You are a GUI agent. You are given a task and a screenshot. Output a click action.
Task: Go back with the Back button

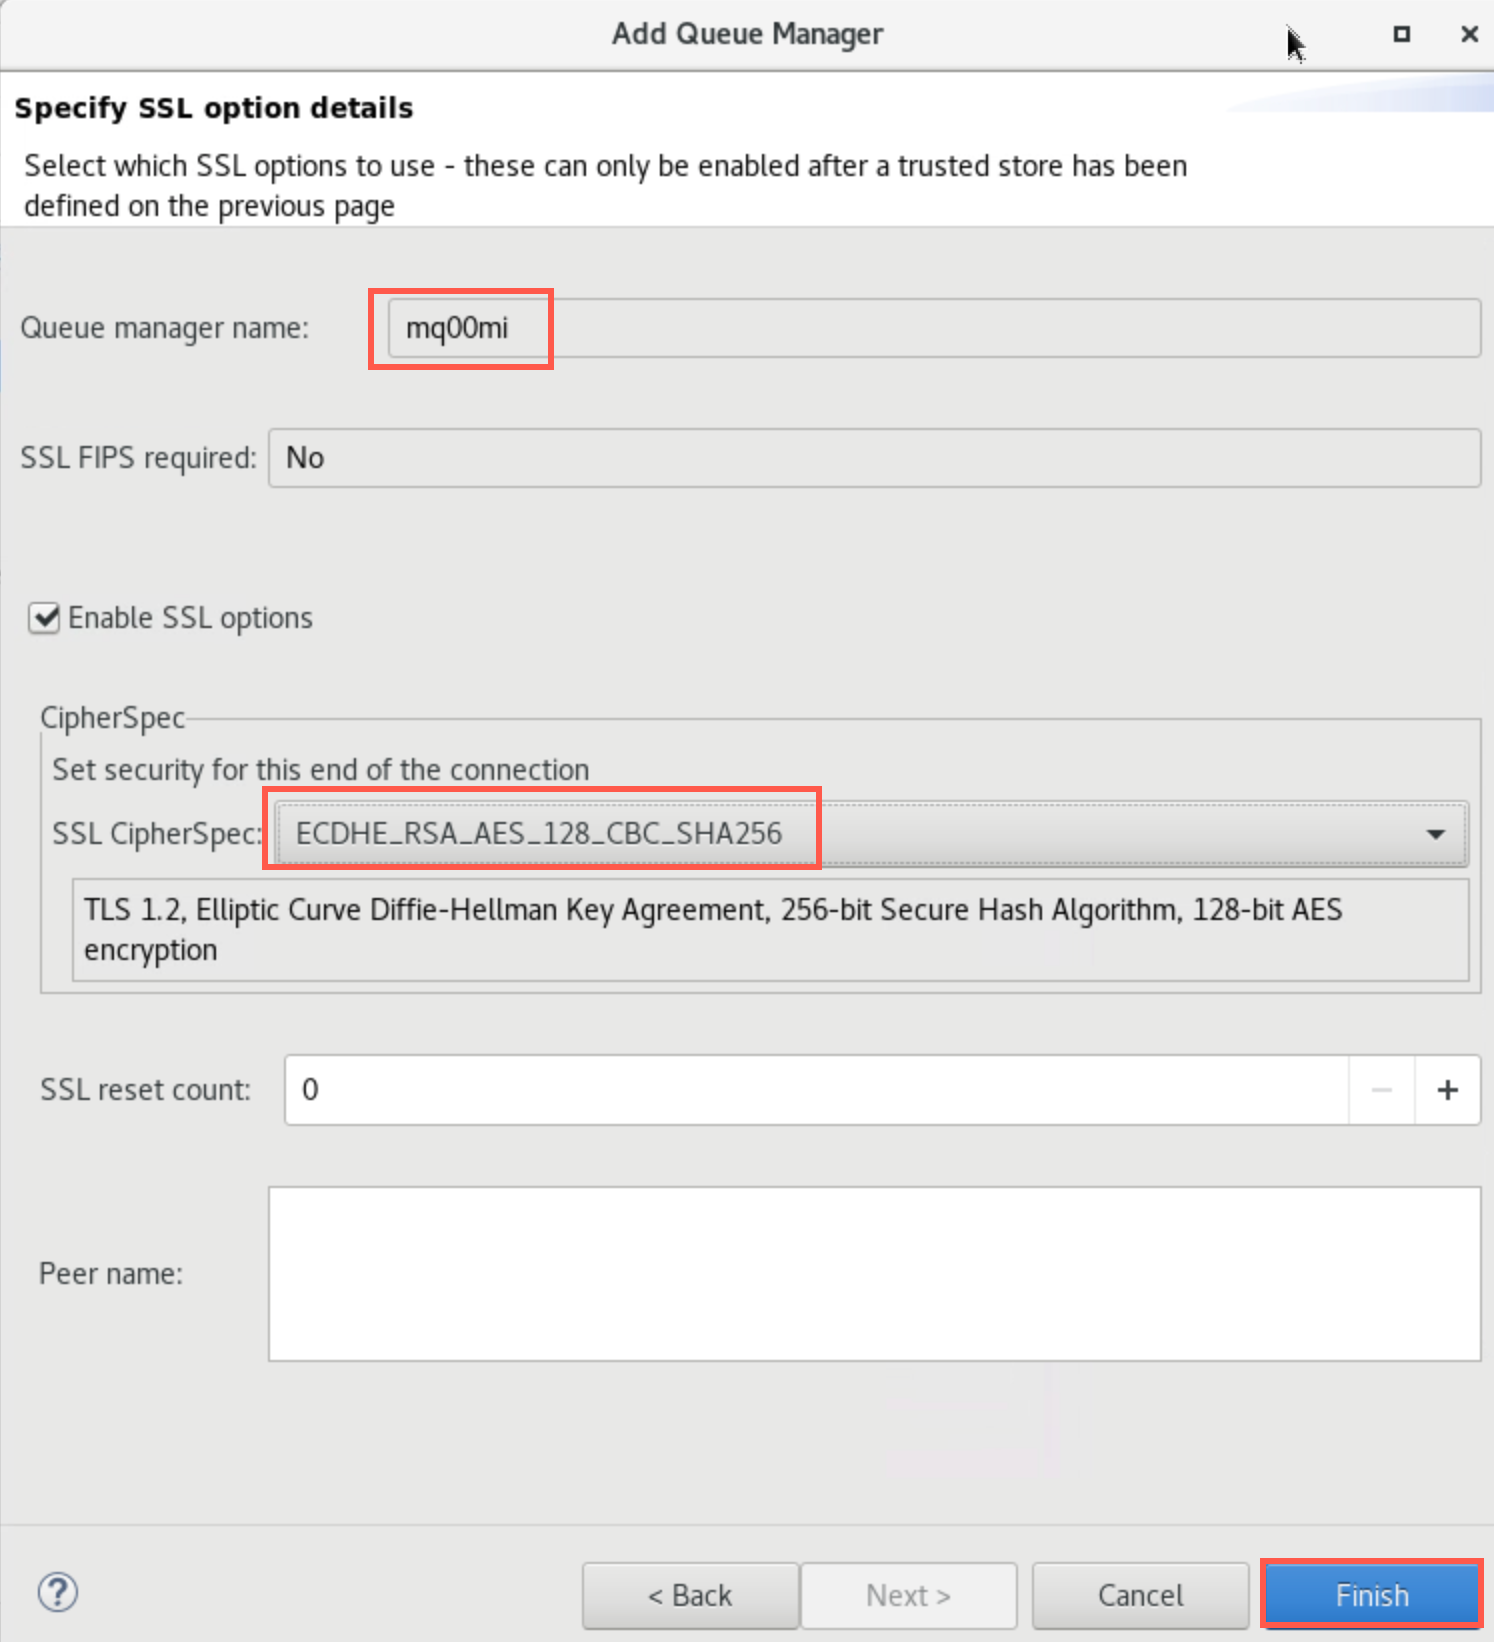(x=690, y=1595)
